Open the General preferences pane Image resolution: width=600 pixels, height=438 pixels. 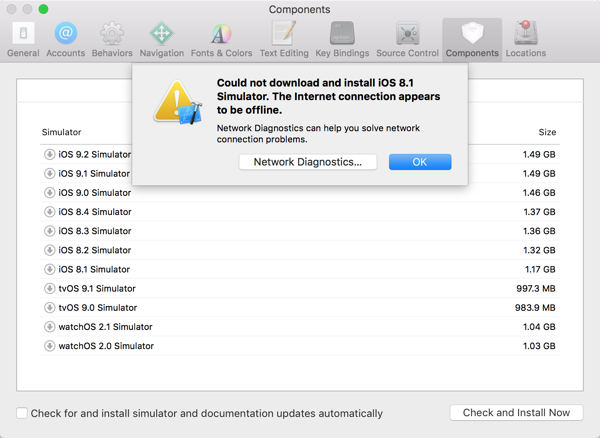click(23, 38)
